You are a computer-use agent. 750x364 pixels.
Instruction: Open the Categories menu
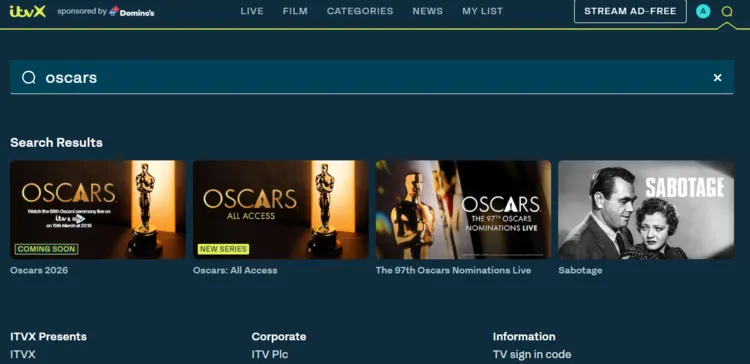tap(360, 11)
